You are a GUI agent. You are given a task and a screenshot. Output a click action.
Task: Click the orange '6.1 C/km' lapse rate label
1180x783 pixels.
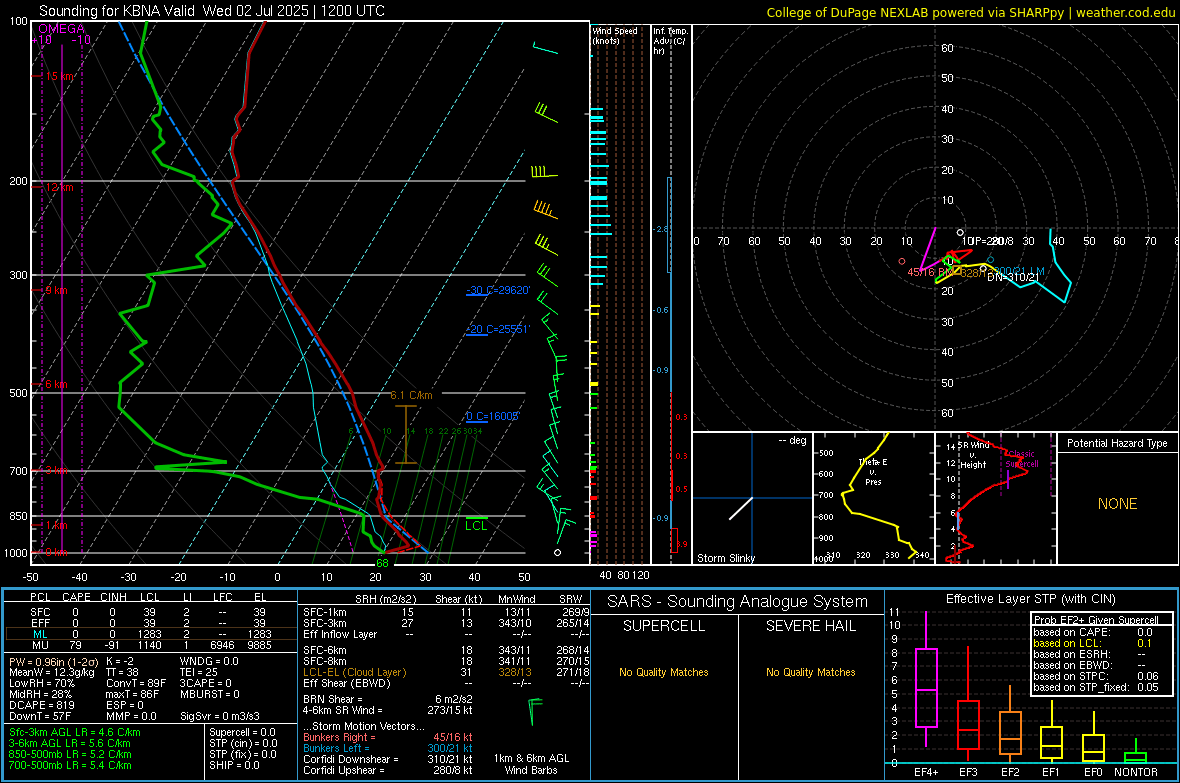tap(411, 395)
